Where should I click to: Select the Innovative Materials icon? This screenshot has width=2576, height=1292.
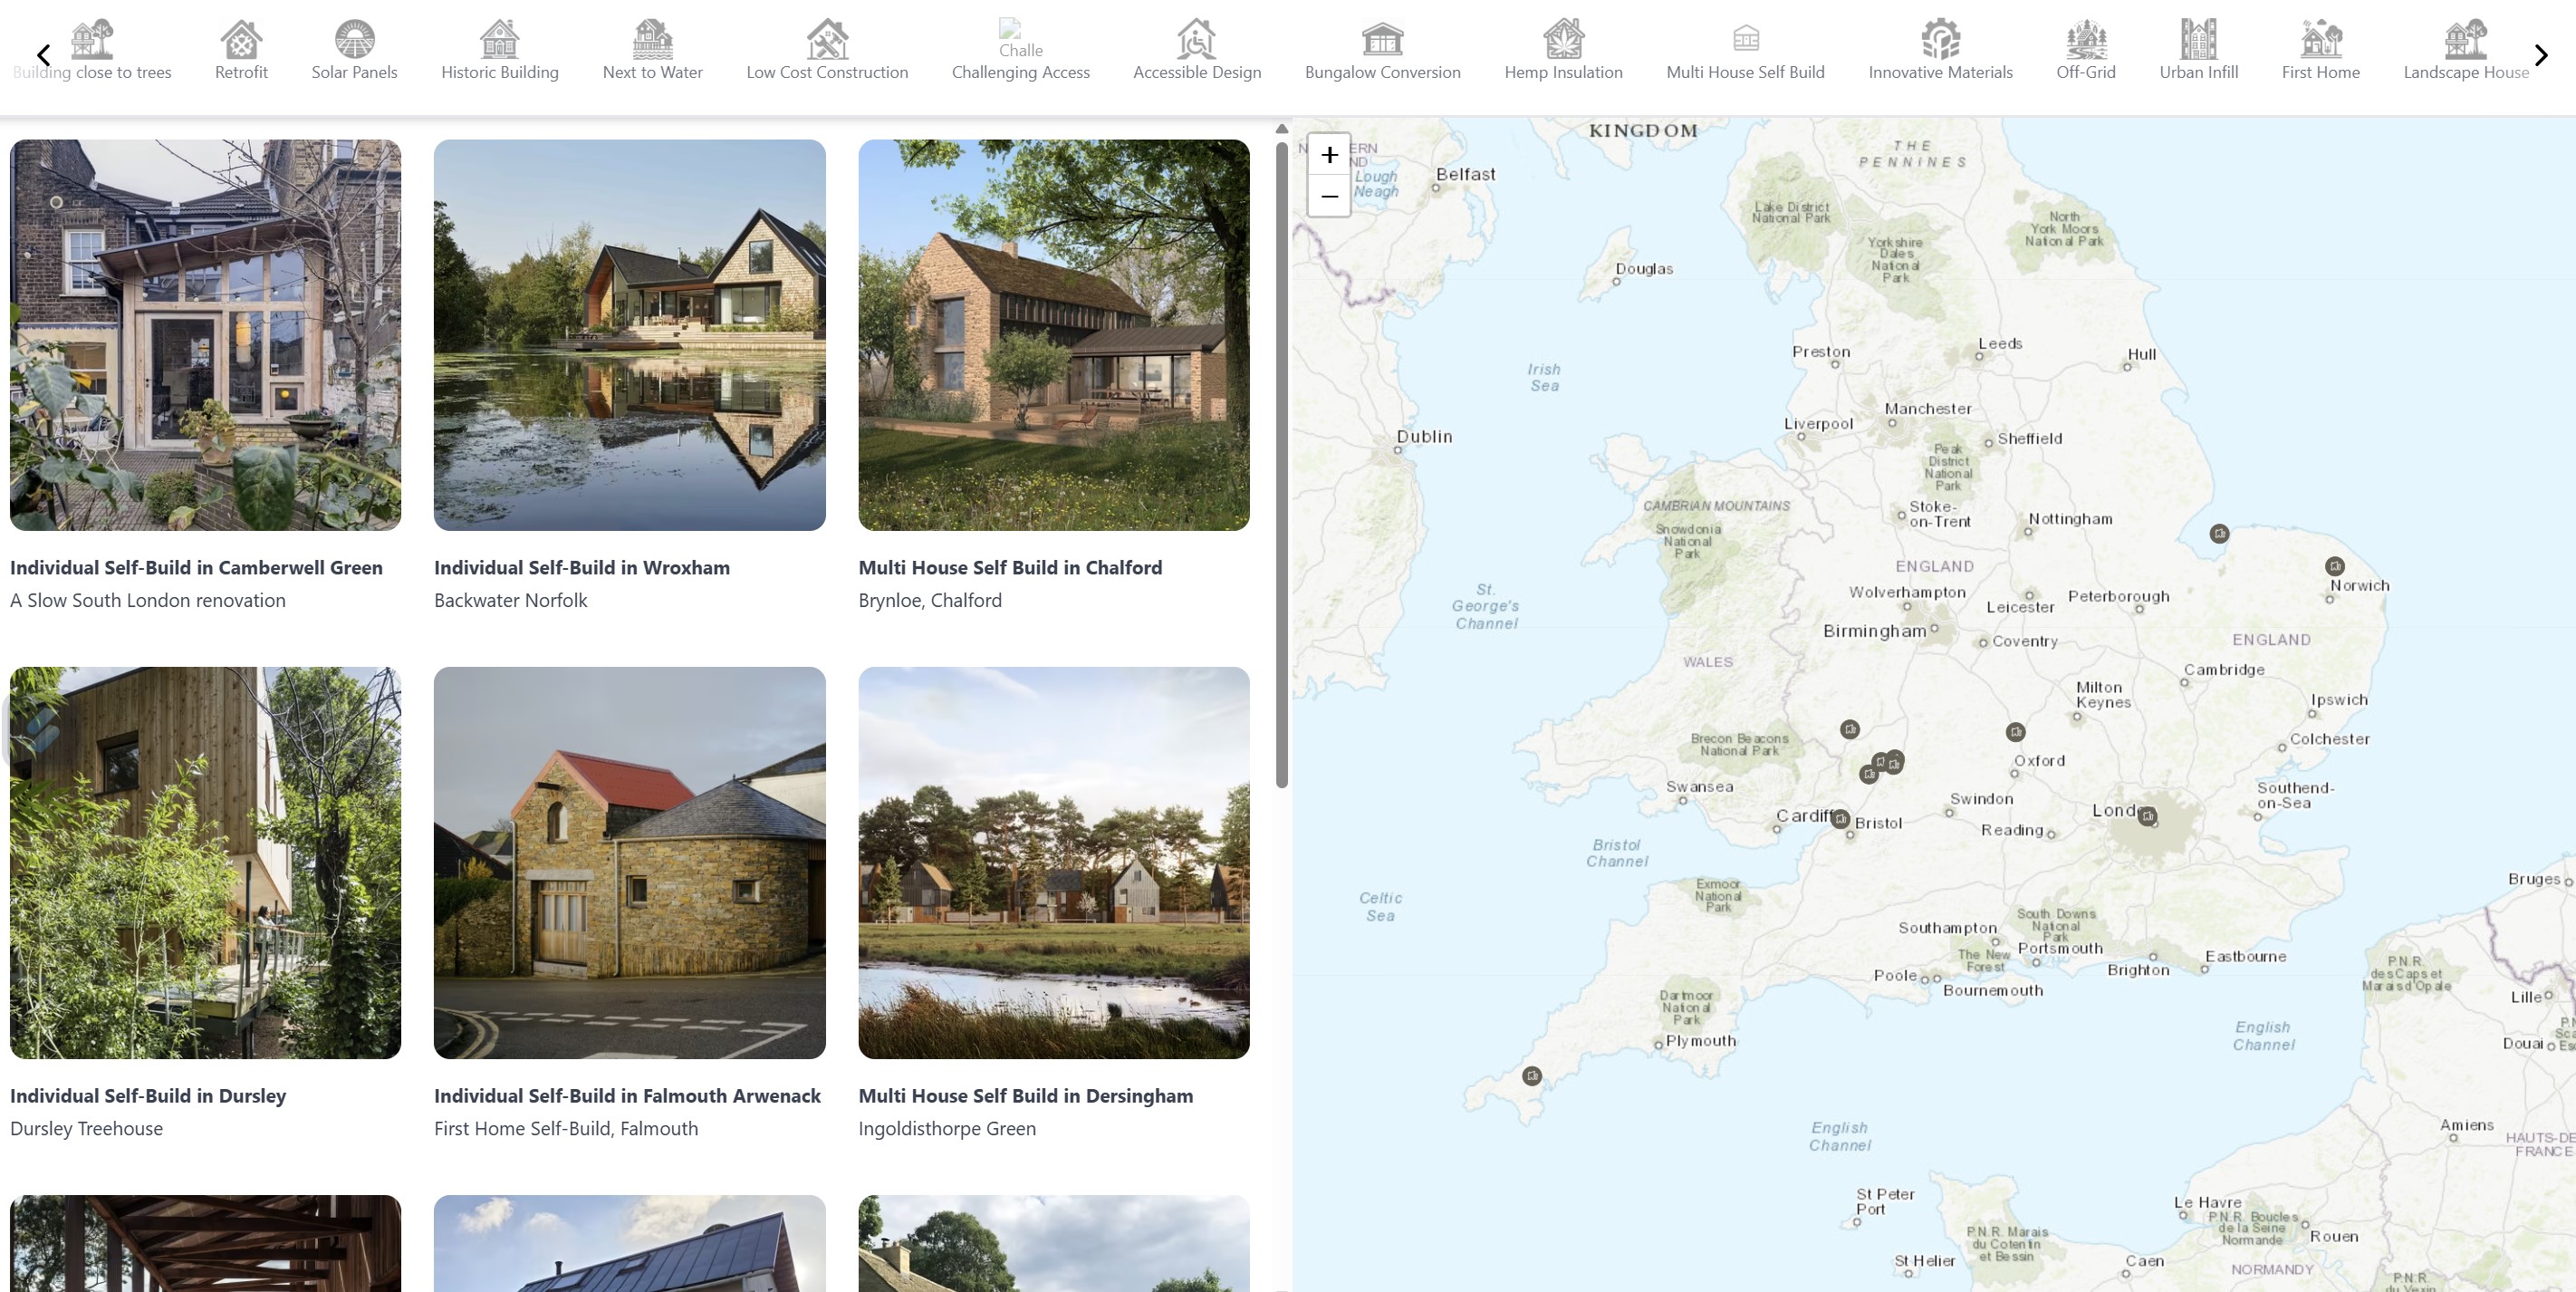click(1941, 40)
